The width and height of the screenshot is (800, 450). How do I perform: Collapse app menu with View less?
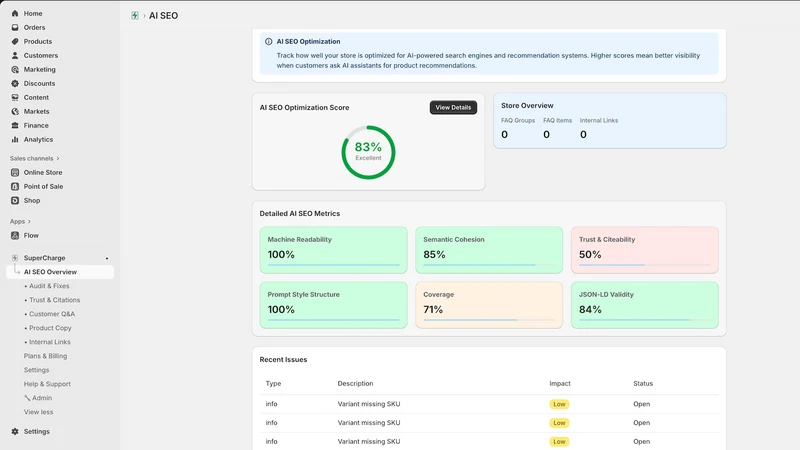pos(38,412)
